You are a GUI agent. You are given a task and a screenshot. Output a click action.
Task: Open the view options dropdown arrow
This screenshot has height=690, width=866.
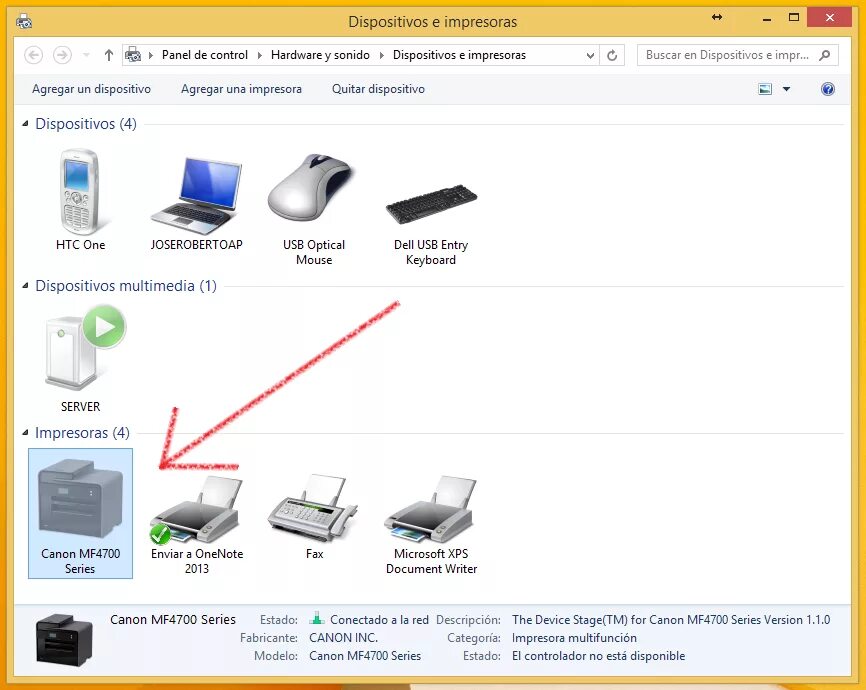pos(786,89)
